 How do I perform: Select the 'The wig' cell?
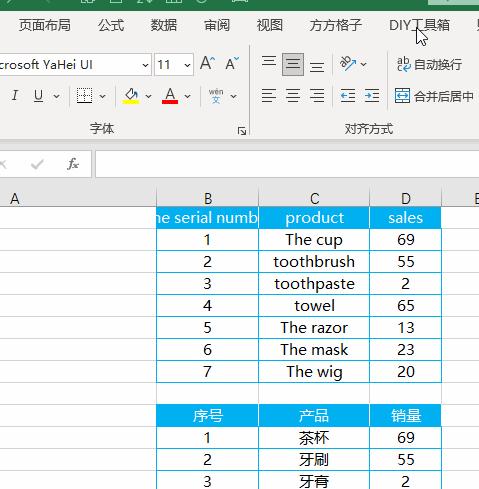314,372
